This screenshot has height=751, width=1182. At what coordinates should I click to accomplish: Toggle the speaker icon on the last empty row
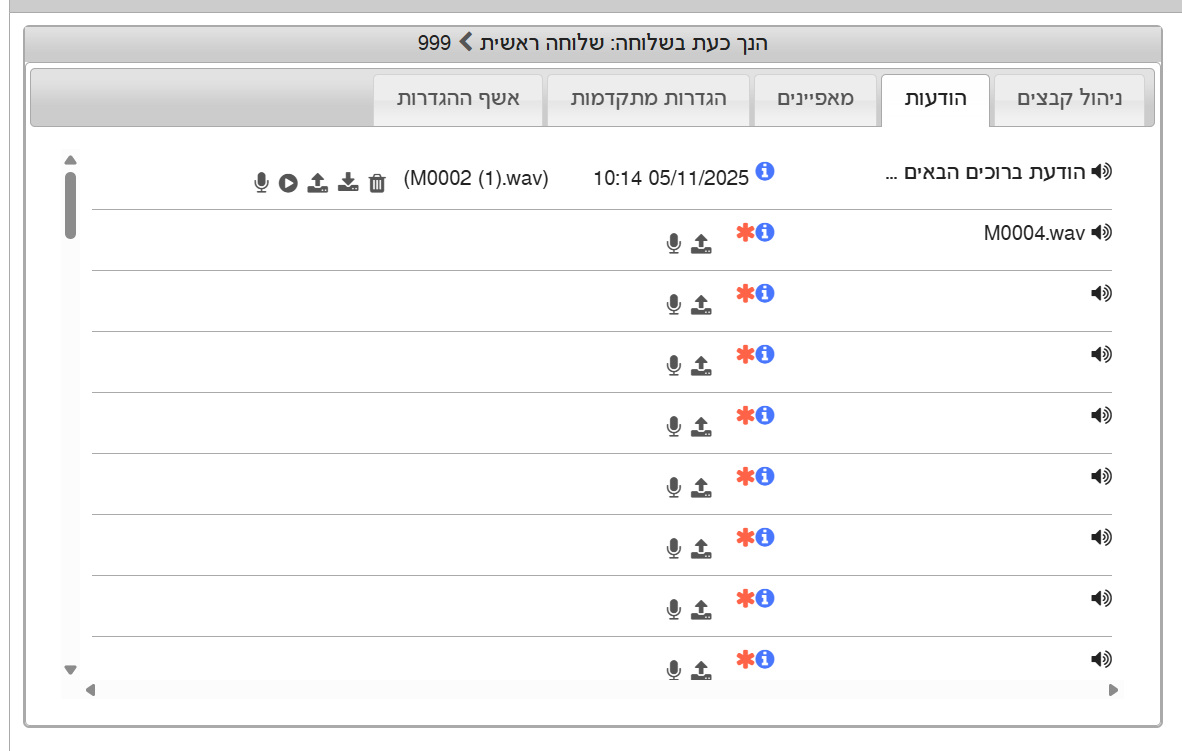point(1103,658)
